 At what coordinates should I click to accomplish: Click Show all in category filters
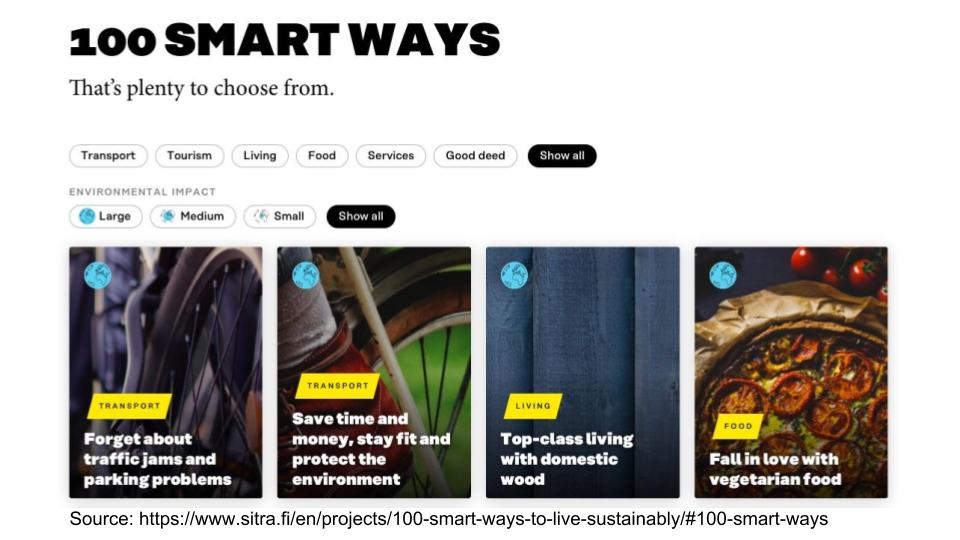tap(562, 156)
